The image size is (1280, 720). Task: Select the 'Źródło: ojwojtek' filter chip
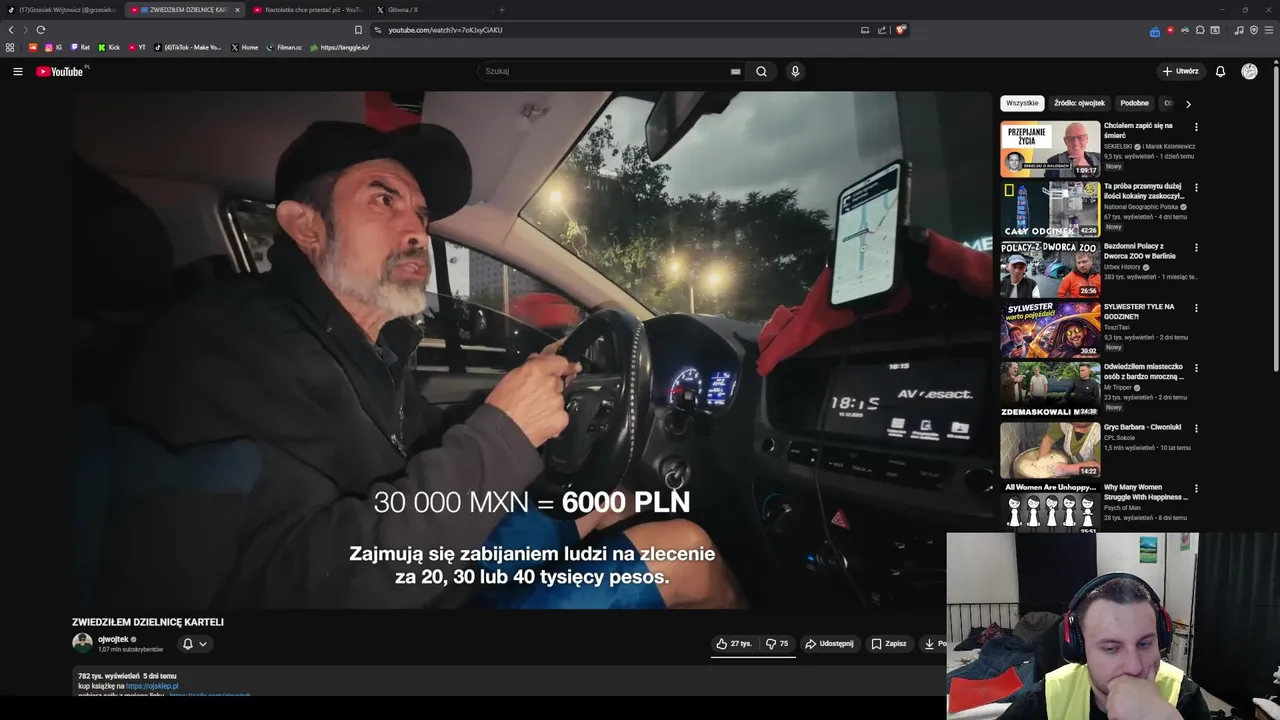(x=1079, y=103)
